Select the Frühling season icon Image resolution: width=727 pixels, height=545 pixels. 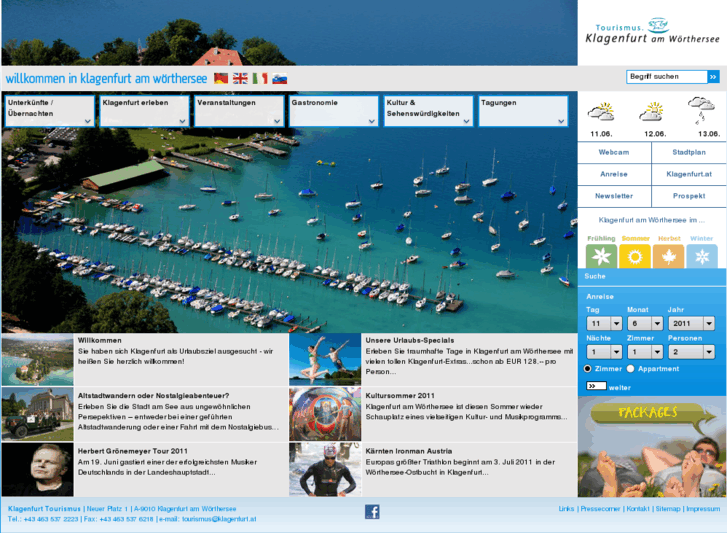601,256
